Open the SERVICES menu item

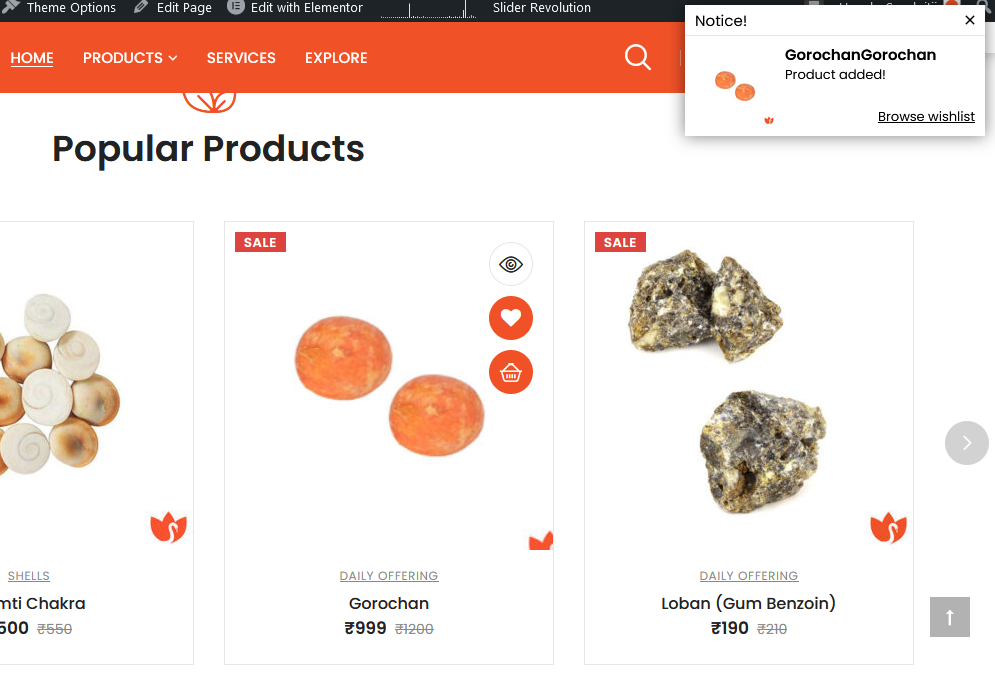point(241,58)
